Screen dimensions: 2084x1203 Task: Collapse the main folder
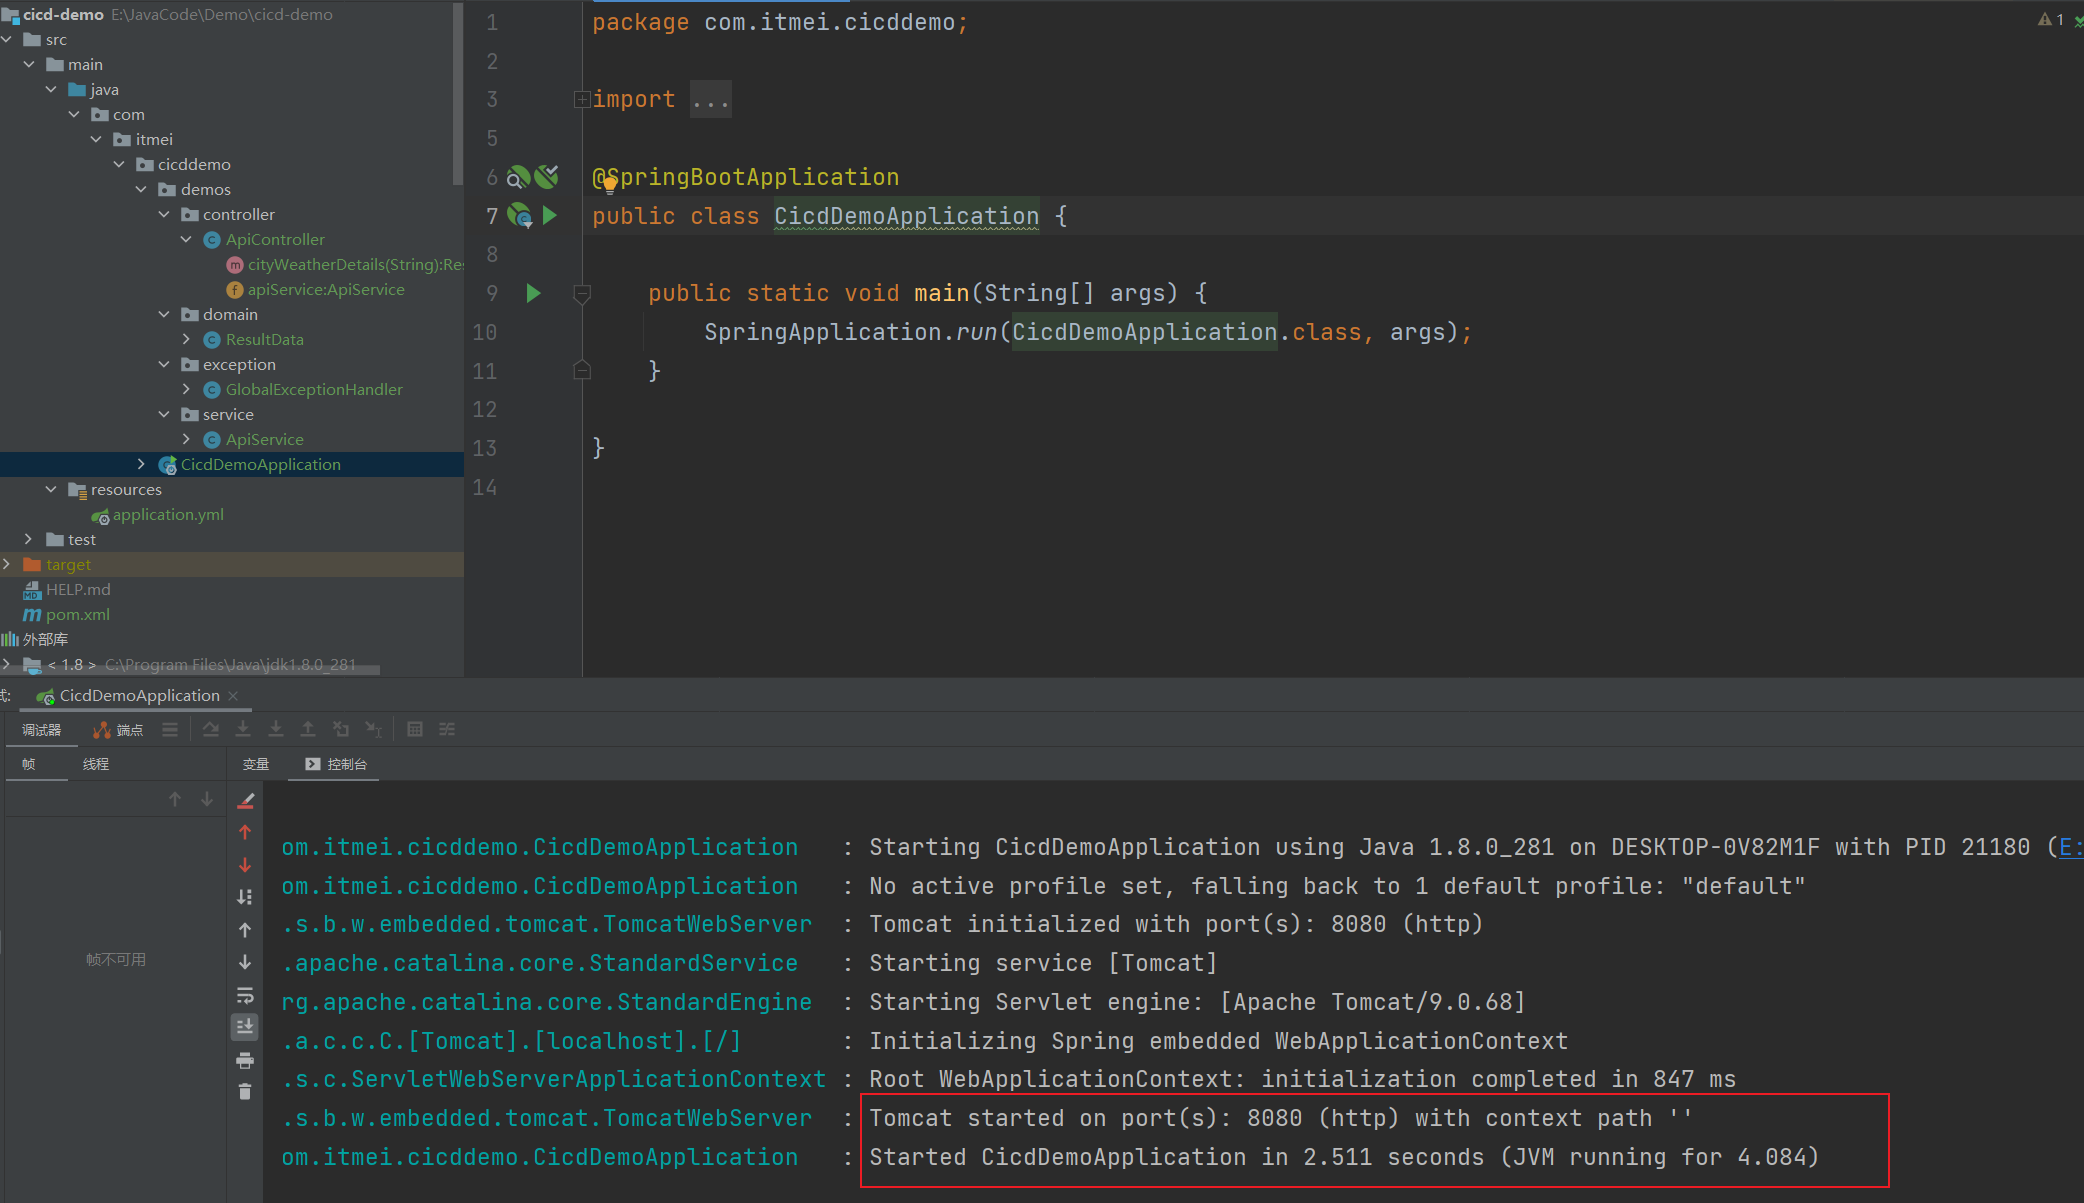29,64
